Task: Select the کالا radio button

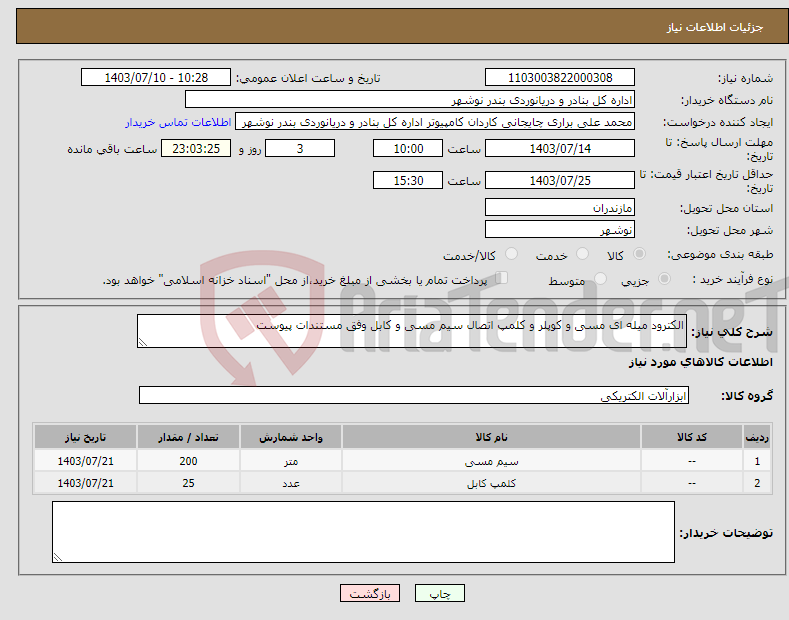Action: pos(639,254)
